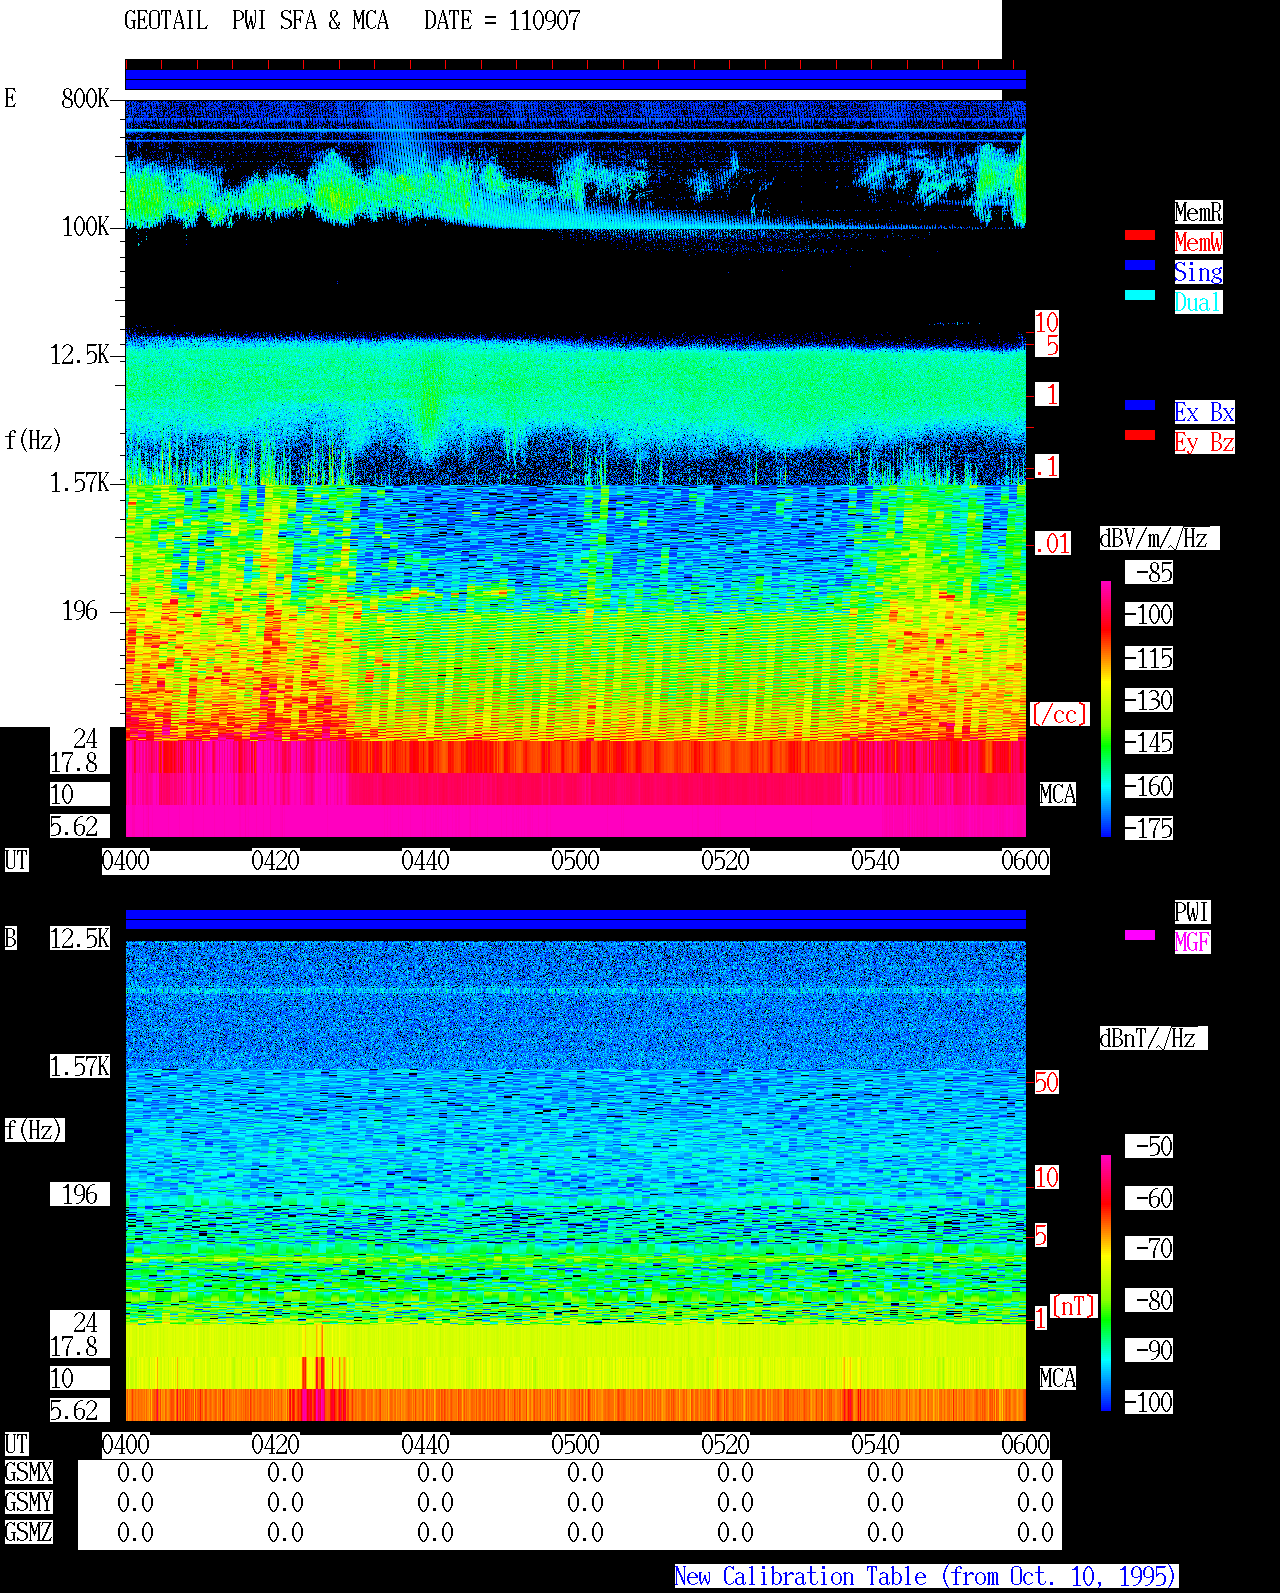Viewport: 1280px width, 1593px height.
Task: Click the dBV/m/√Hz color scale bar
Action: (1106, 708)
